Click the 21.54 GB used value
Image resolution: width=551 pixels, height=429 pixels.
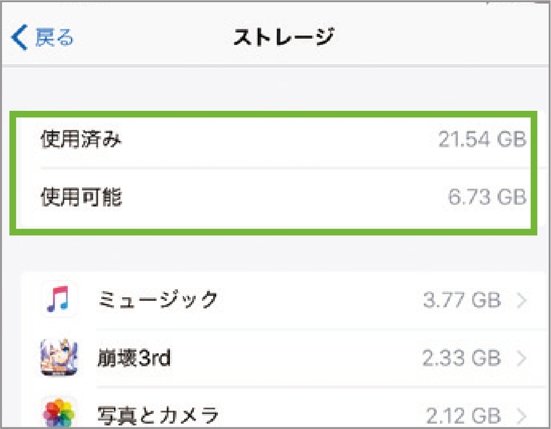point(482,139)
